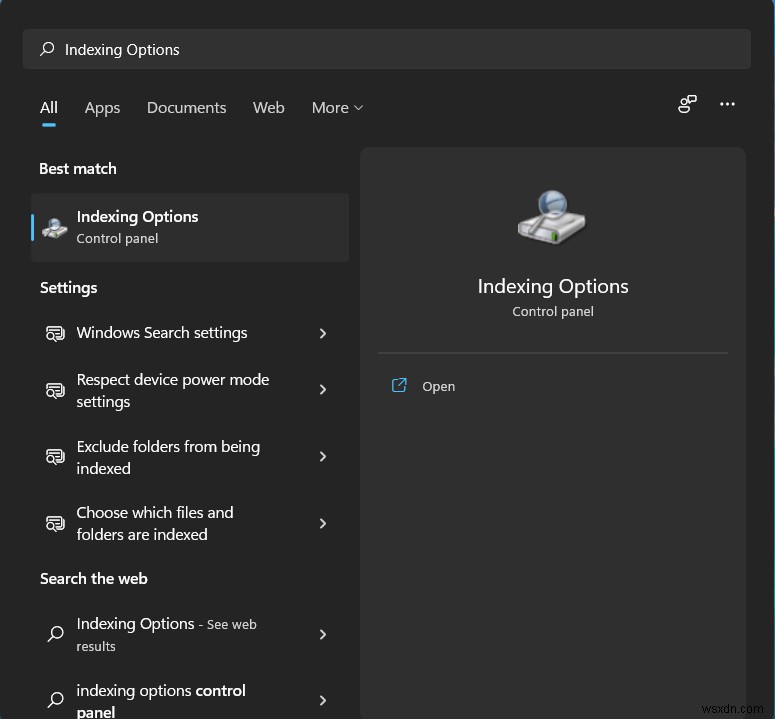This screenshot has height=719, width=775.
Task: Open the three-dots options menu
Action: [x=727, y=104]
